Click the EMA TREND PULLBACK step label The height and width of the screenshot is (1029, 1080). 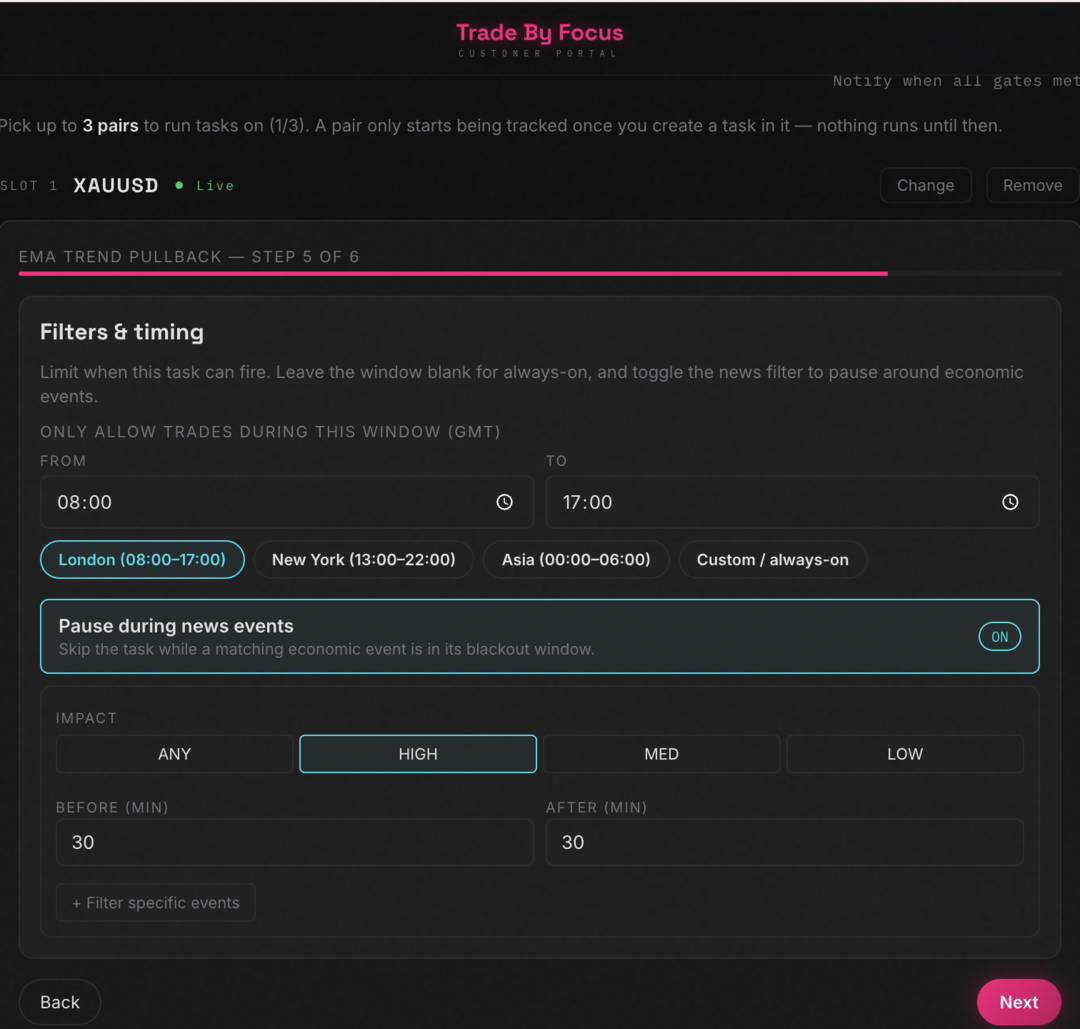189,257
